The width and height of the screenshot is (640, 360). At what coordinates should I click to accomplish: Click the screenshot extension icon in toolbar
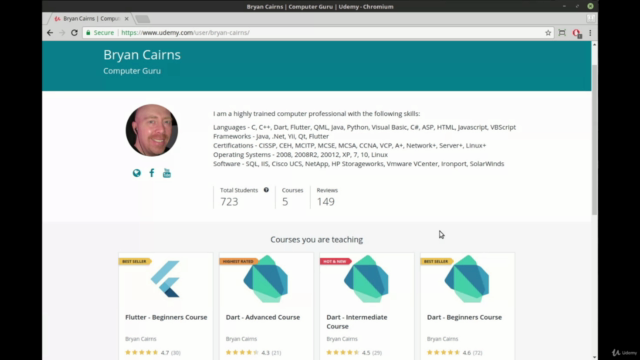pos(562,33)
